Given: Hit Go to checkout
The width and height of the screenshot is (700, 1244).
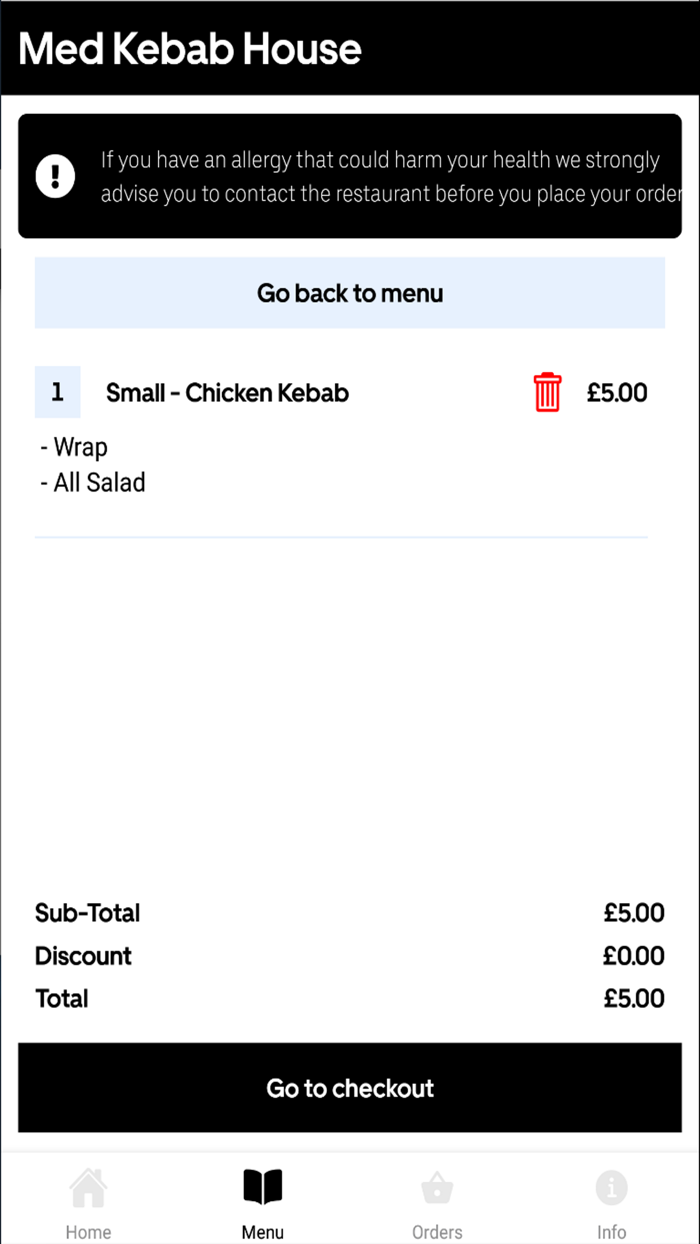Looking at the screenshot, I should (x=350, y=1088).
